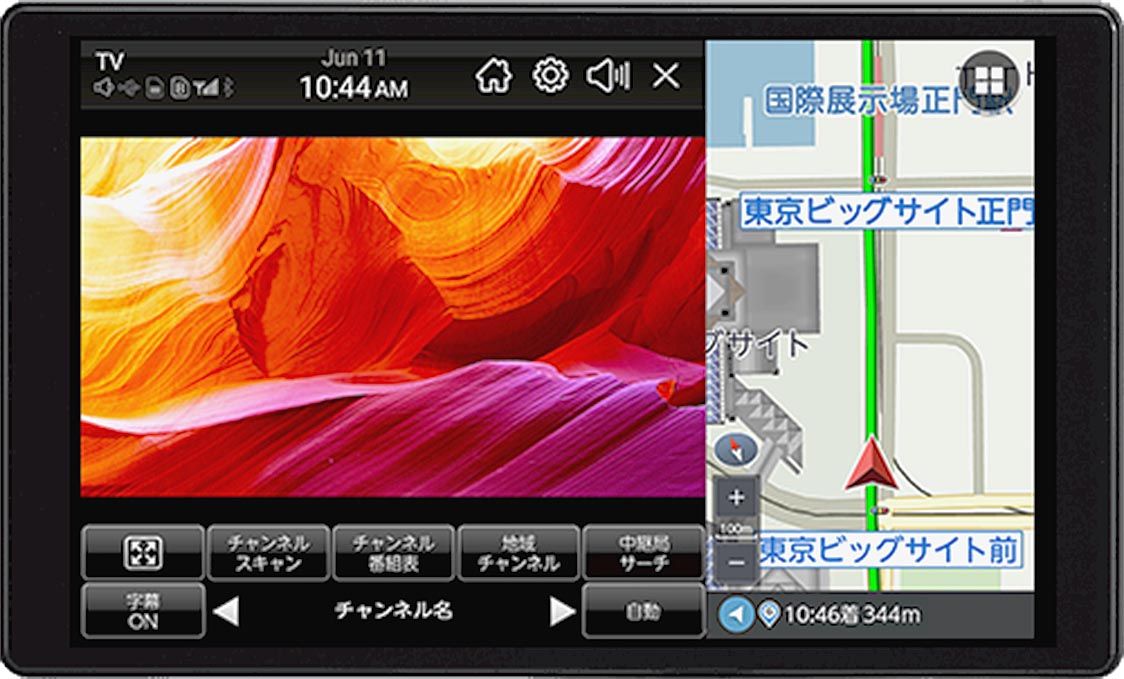Start チャンネルスキャン channel scan
Screen dimensions: 1124x679
click(268, 553)
